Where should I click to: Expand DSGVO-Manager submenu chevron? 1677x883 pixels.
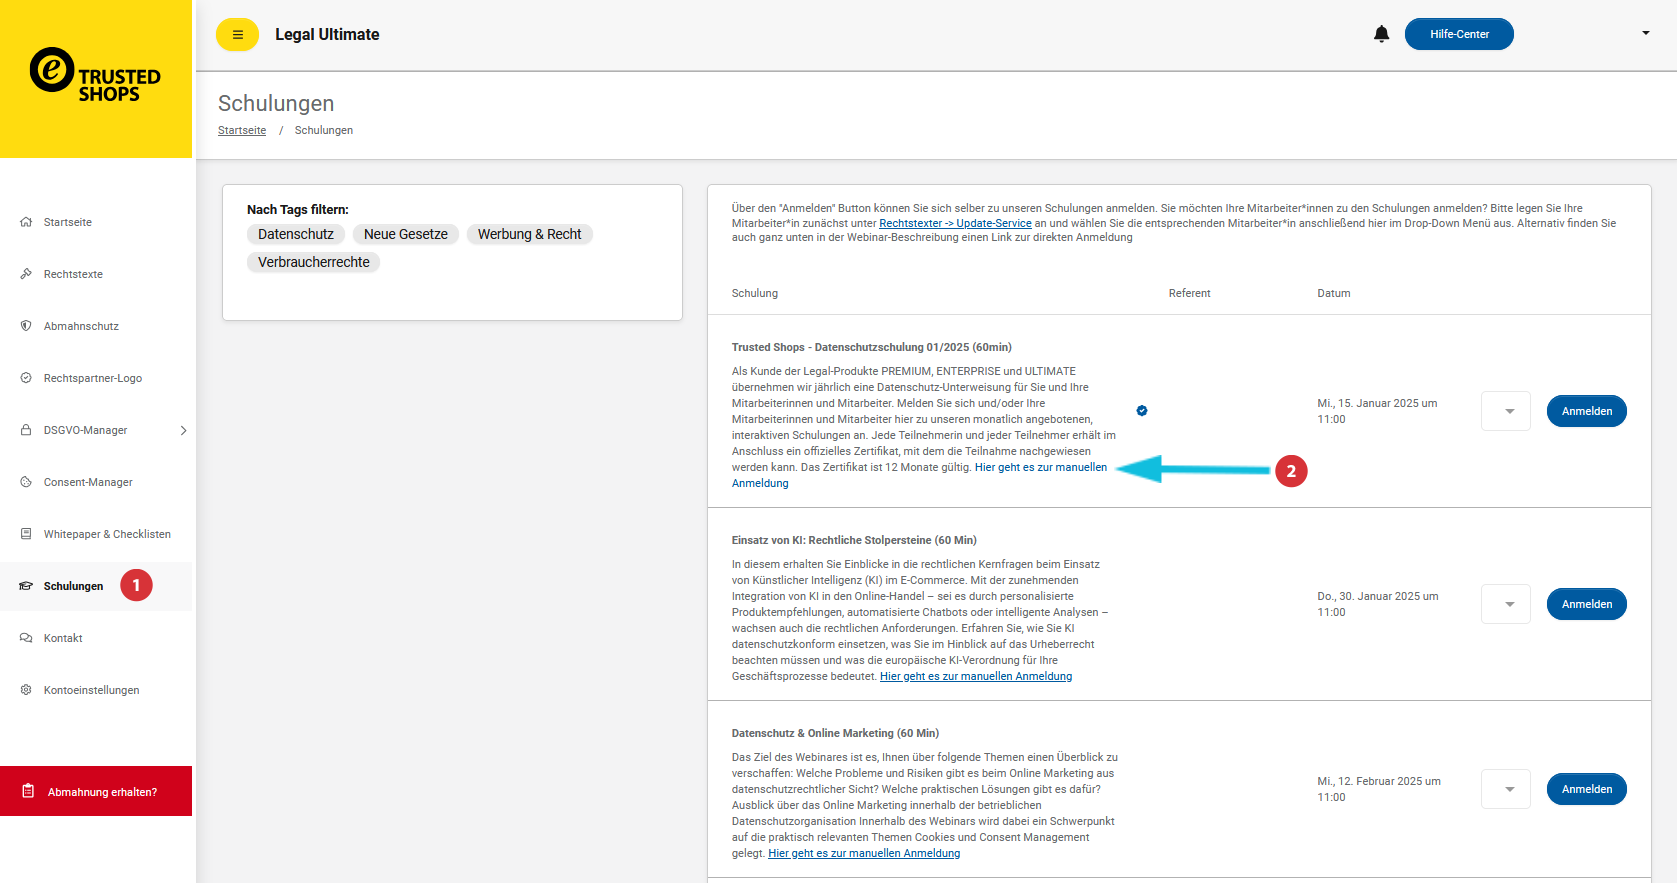pyautogui.click(x=183, y=430)
